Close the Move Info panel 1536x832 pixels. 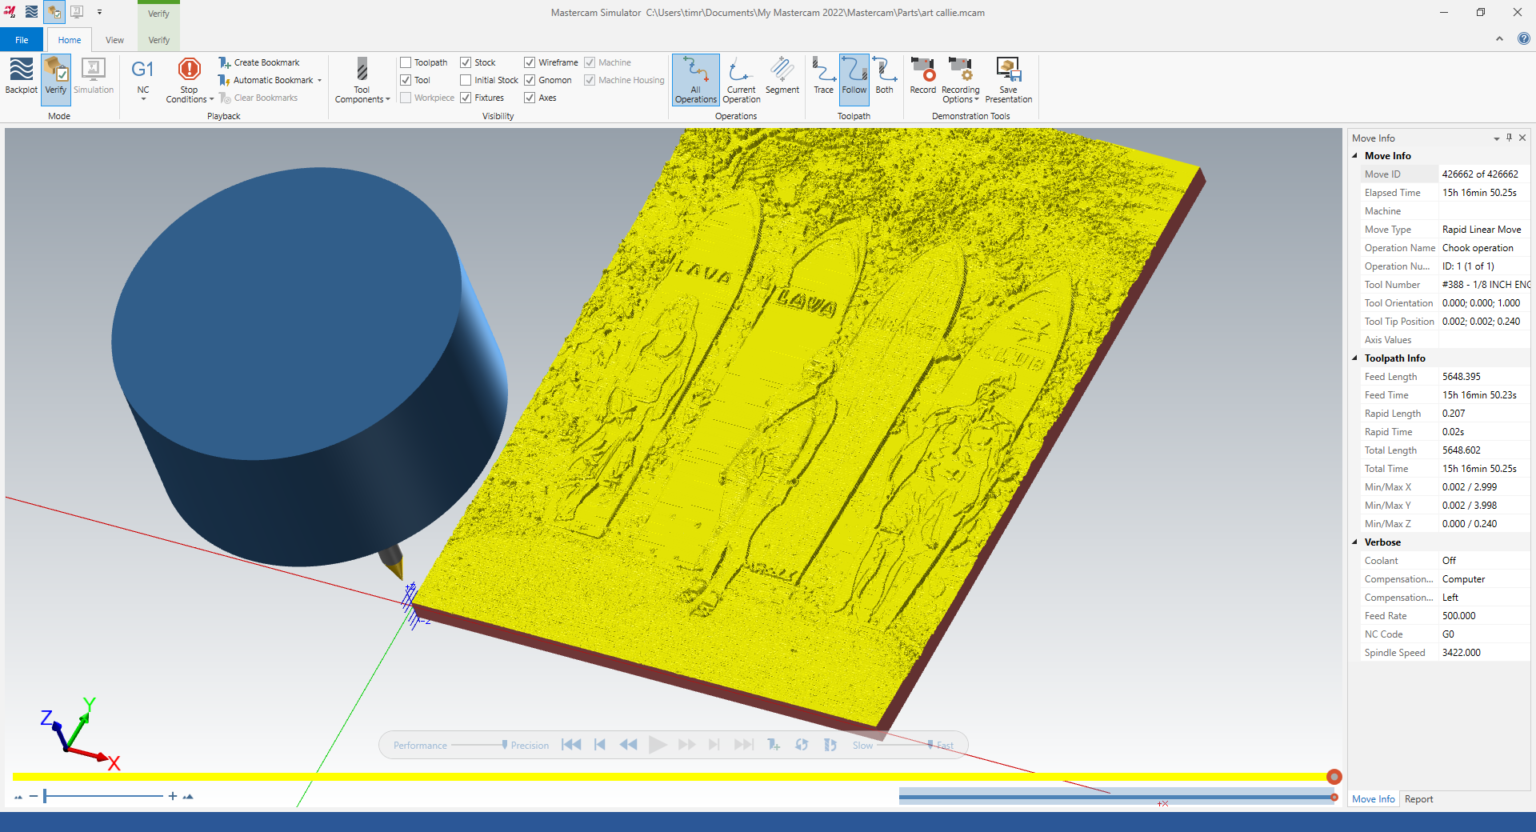tap(1522, 138)
